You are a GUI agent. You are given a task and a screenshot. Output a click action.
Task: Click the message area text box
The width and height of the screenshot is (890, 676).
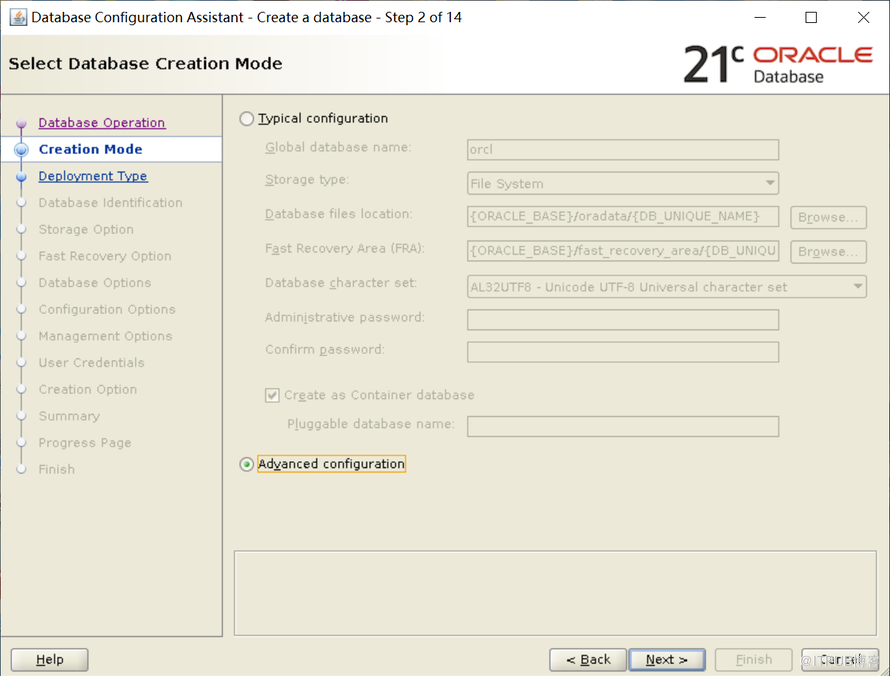(x=555, y=593)
